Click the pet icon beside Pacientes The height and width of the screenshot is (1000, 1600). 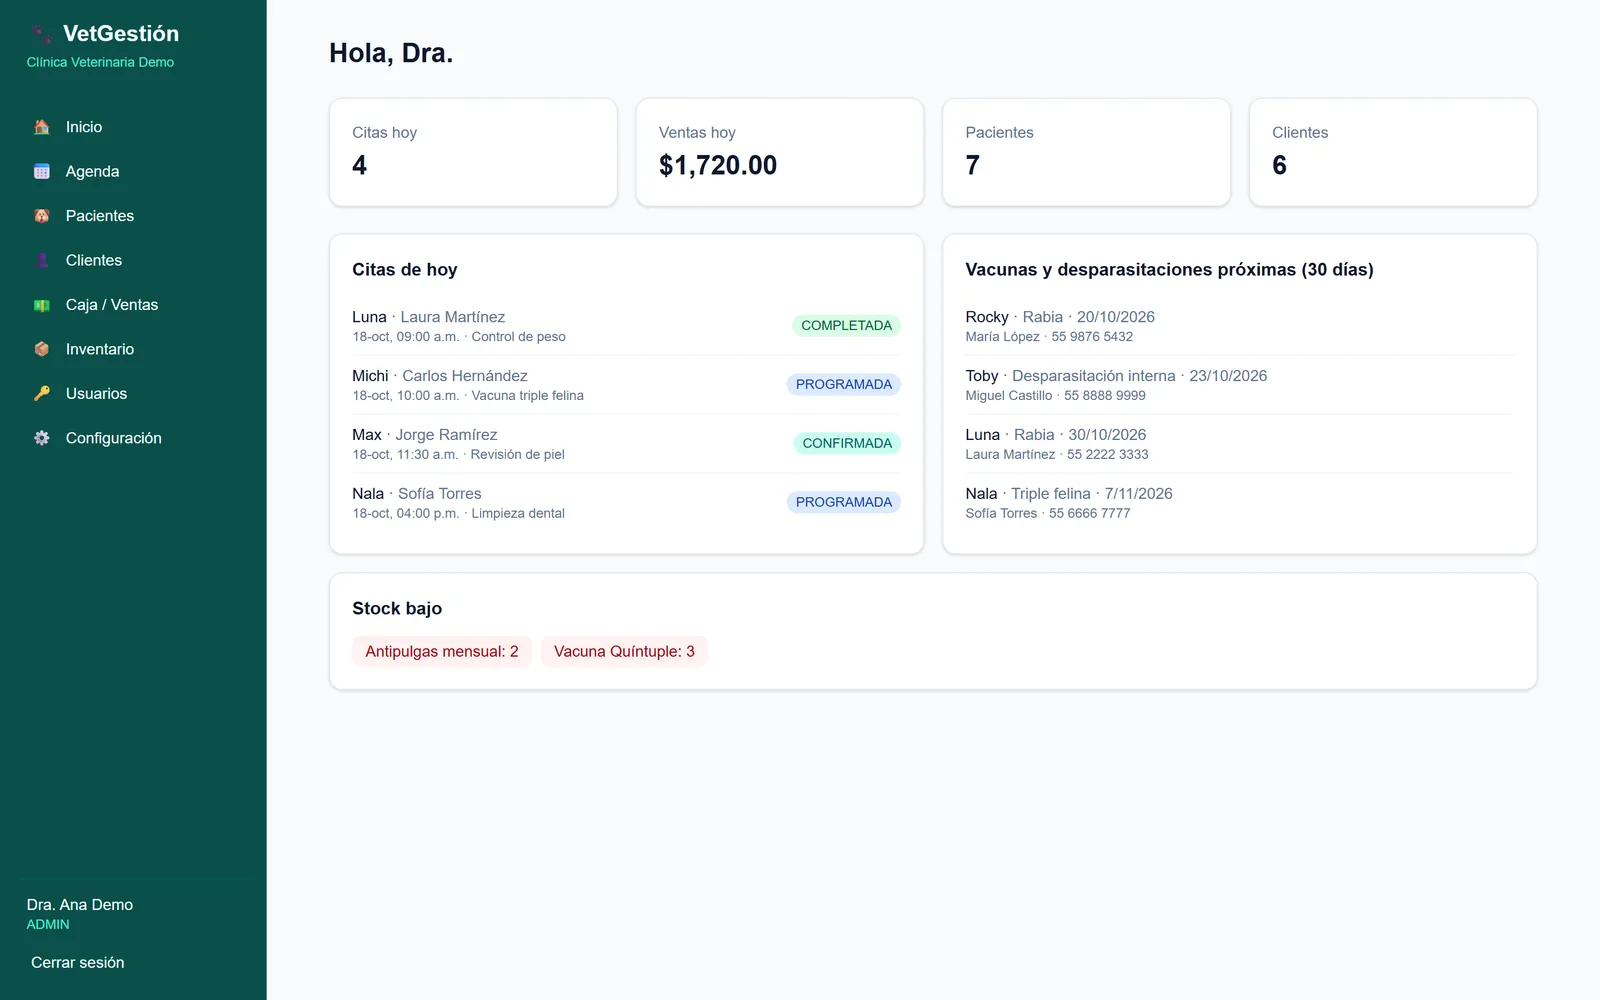click(x=42, y=216)
